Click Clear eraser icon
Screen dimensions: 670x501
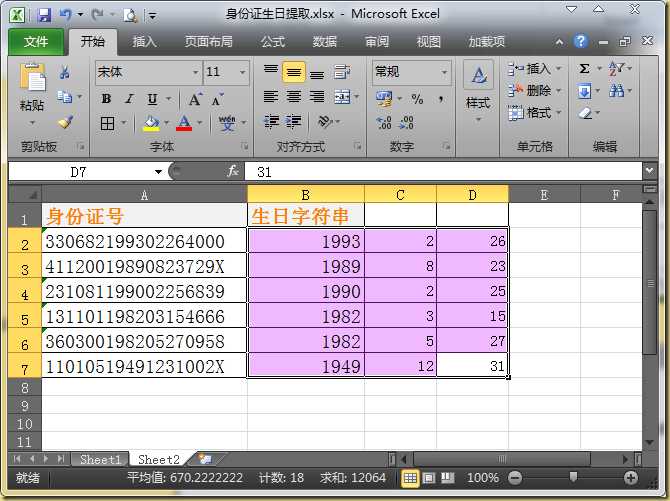584,113
